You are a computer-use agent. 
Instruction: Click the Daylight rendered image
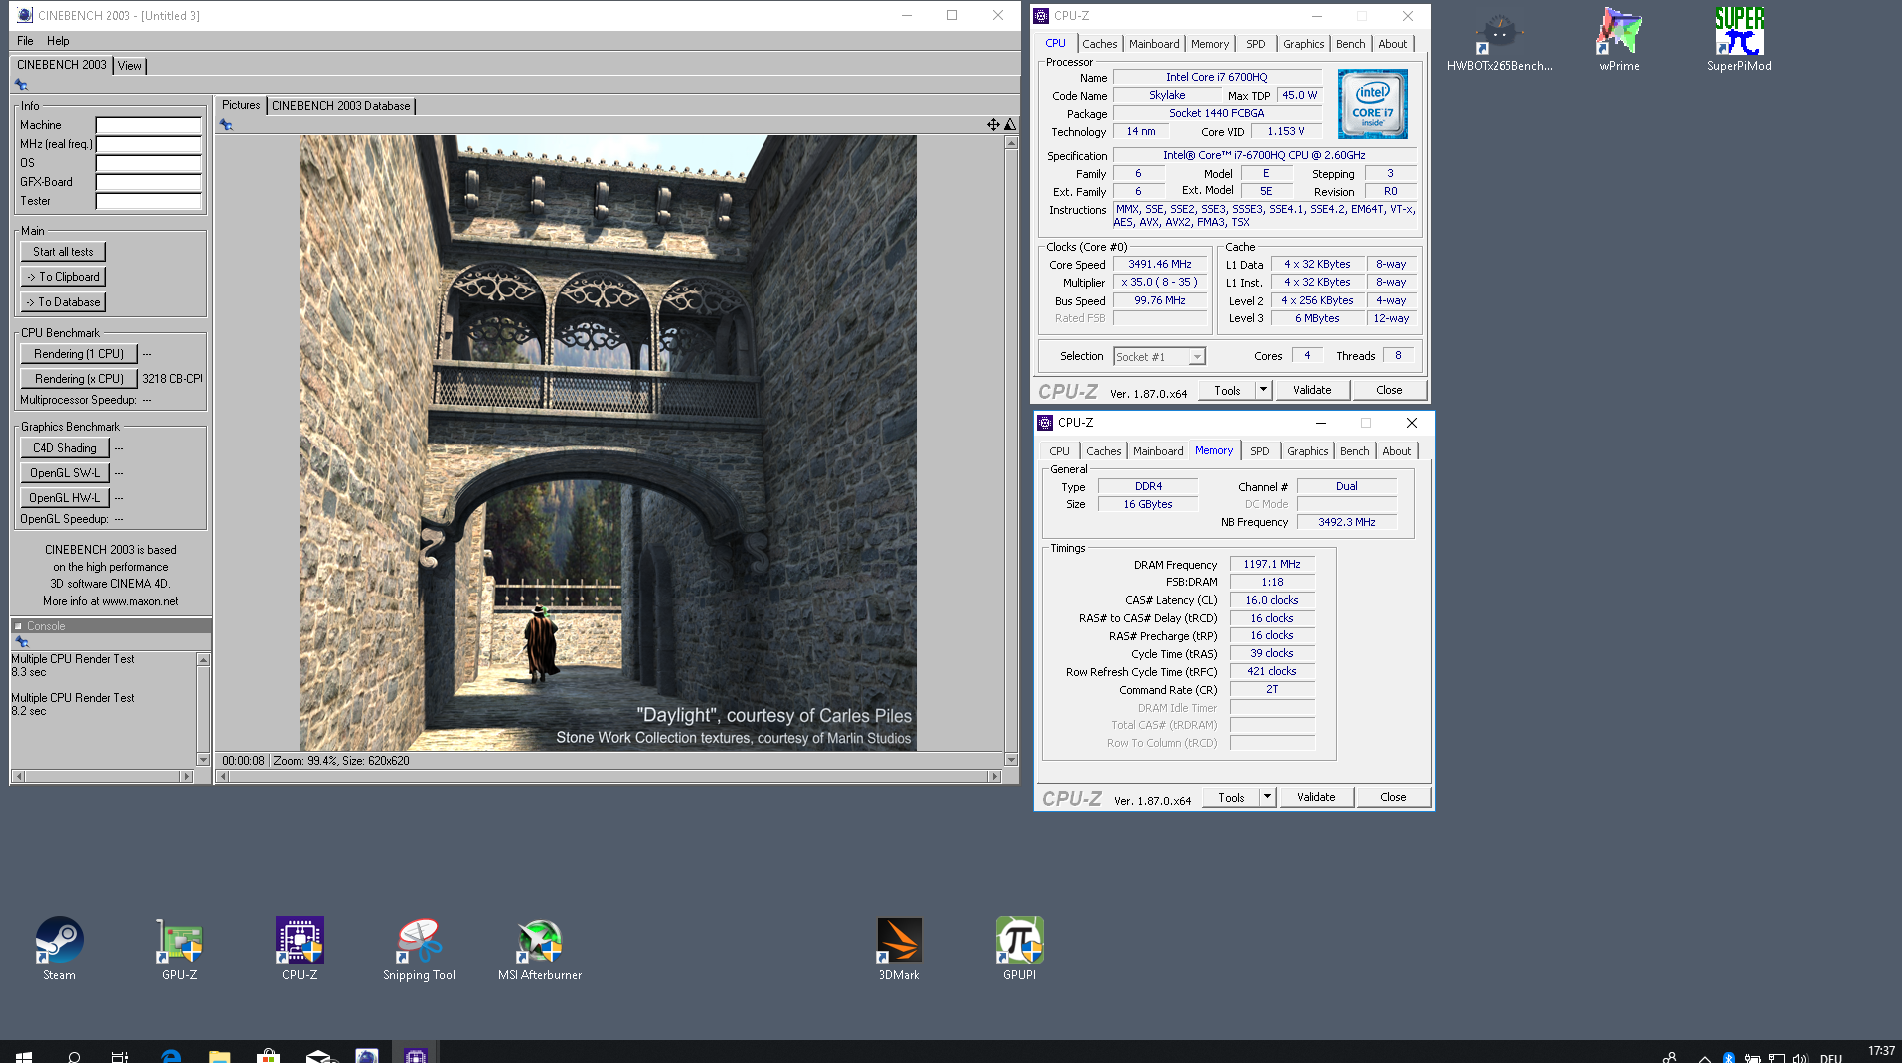pyautogui.click(x=608, y=443)
